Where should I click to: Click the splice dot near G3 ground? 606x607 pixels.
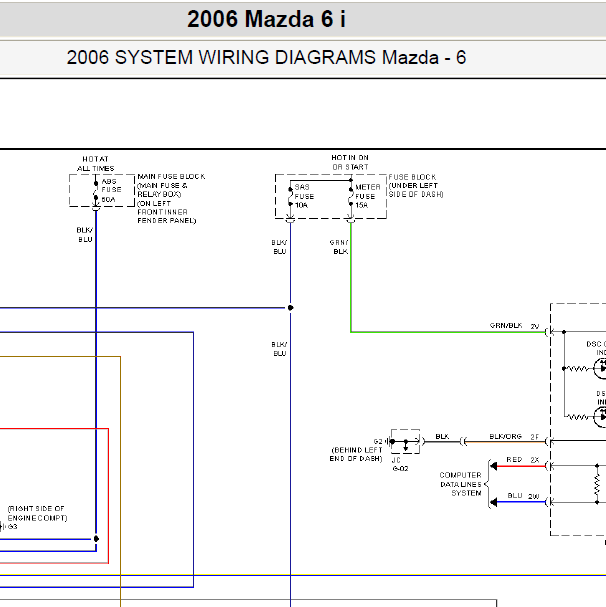(96, 538)
